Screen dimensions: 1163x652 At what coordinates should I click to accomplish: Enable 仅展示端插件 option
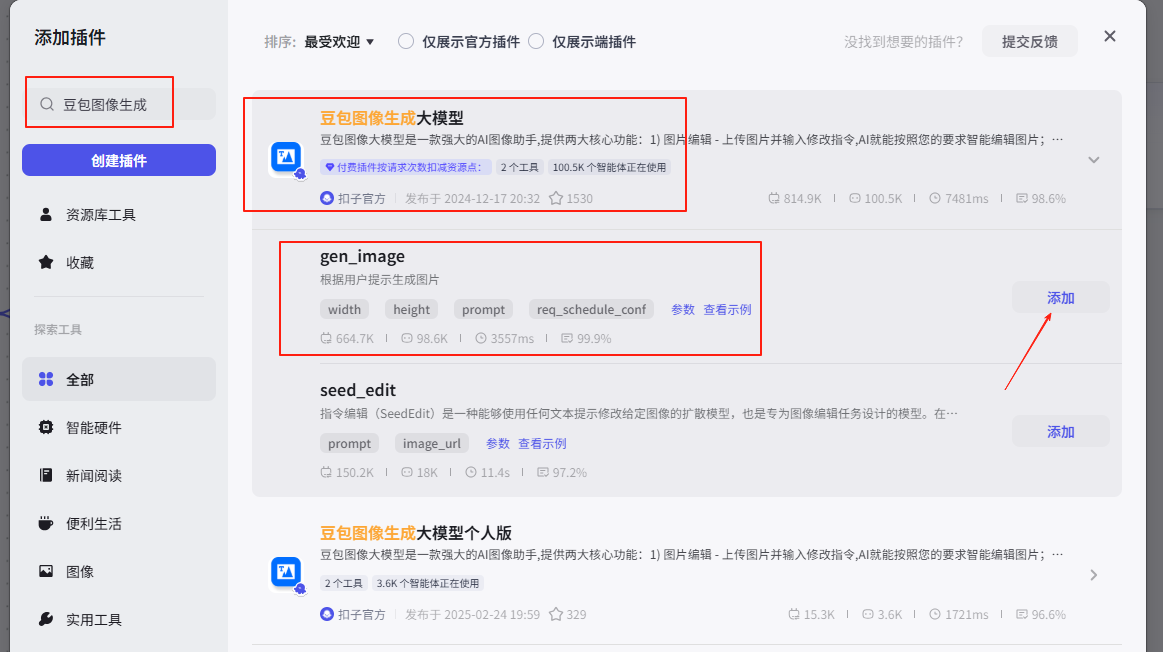tap(536, 42)
